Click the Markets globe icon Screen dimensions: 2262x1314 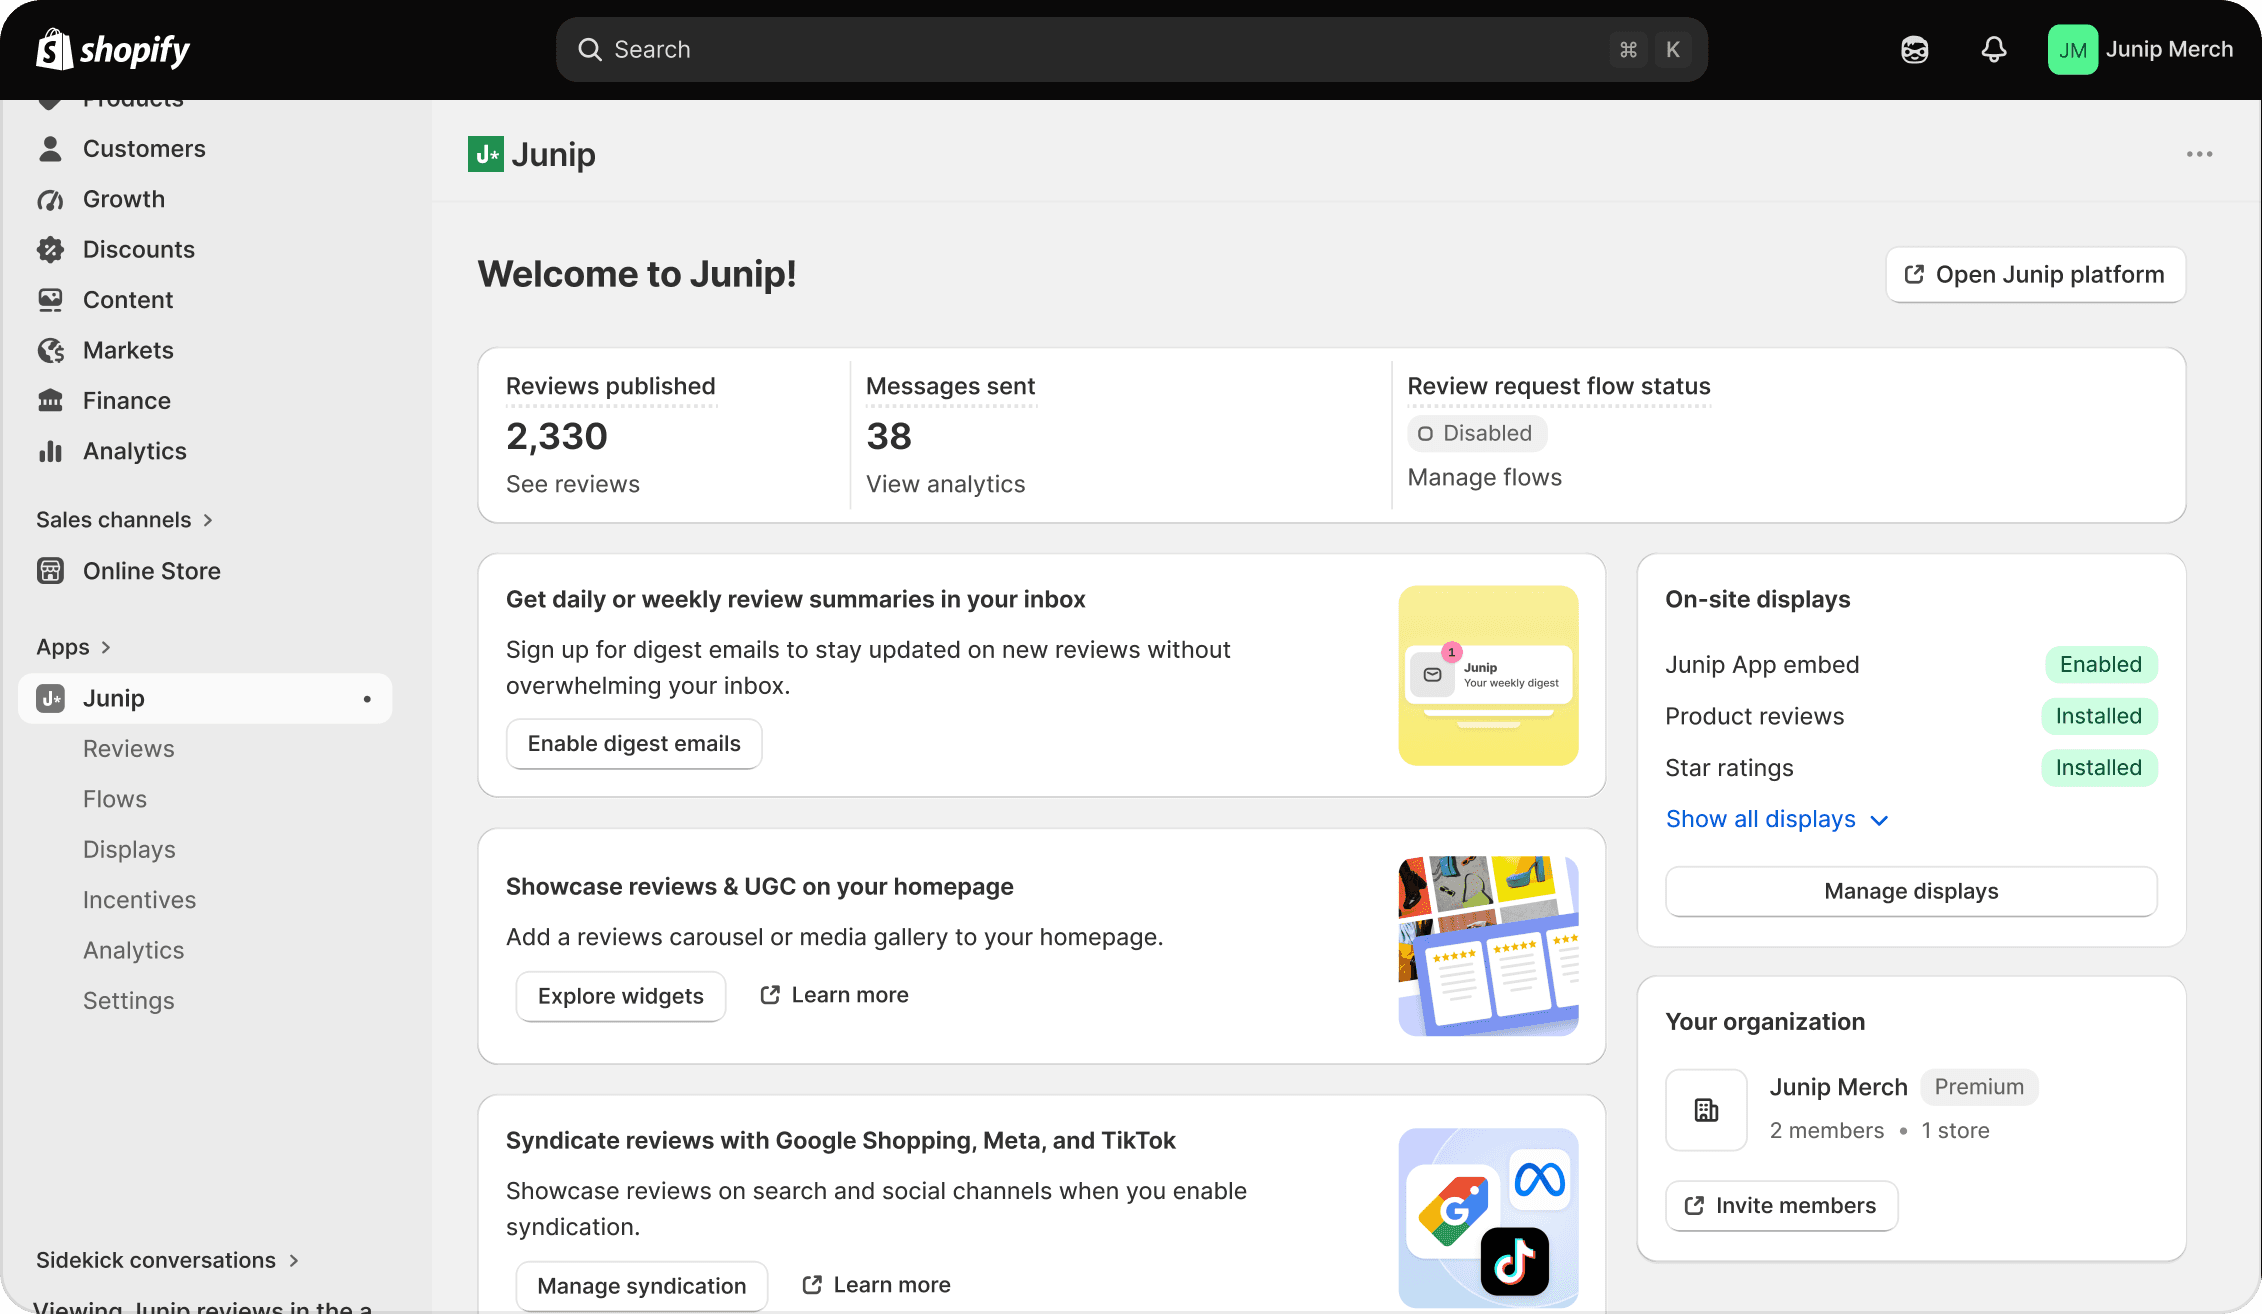(x=50, y=350)
